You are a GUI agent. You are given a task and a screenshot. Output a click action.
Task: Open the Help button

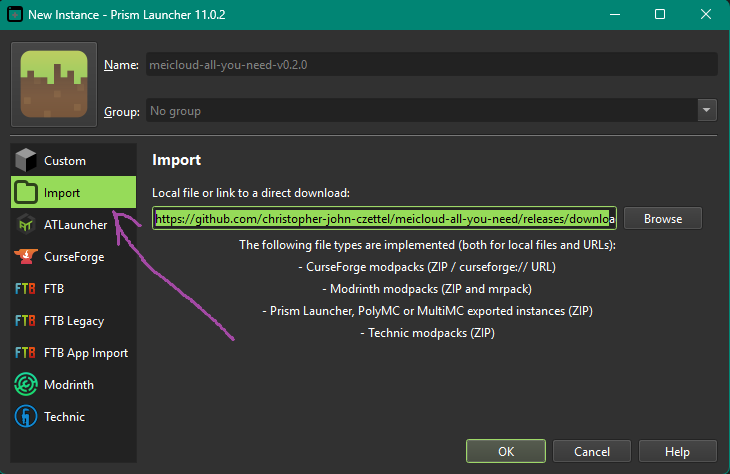(x=677, y=451)
